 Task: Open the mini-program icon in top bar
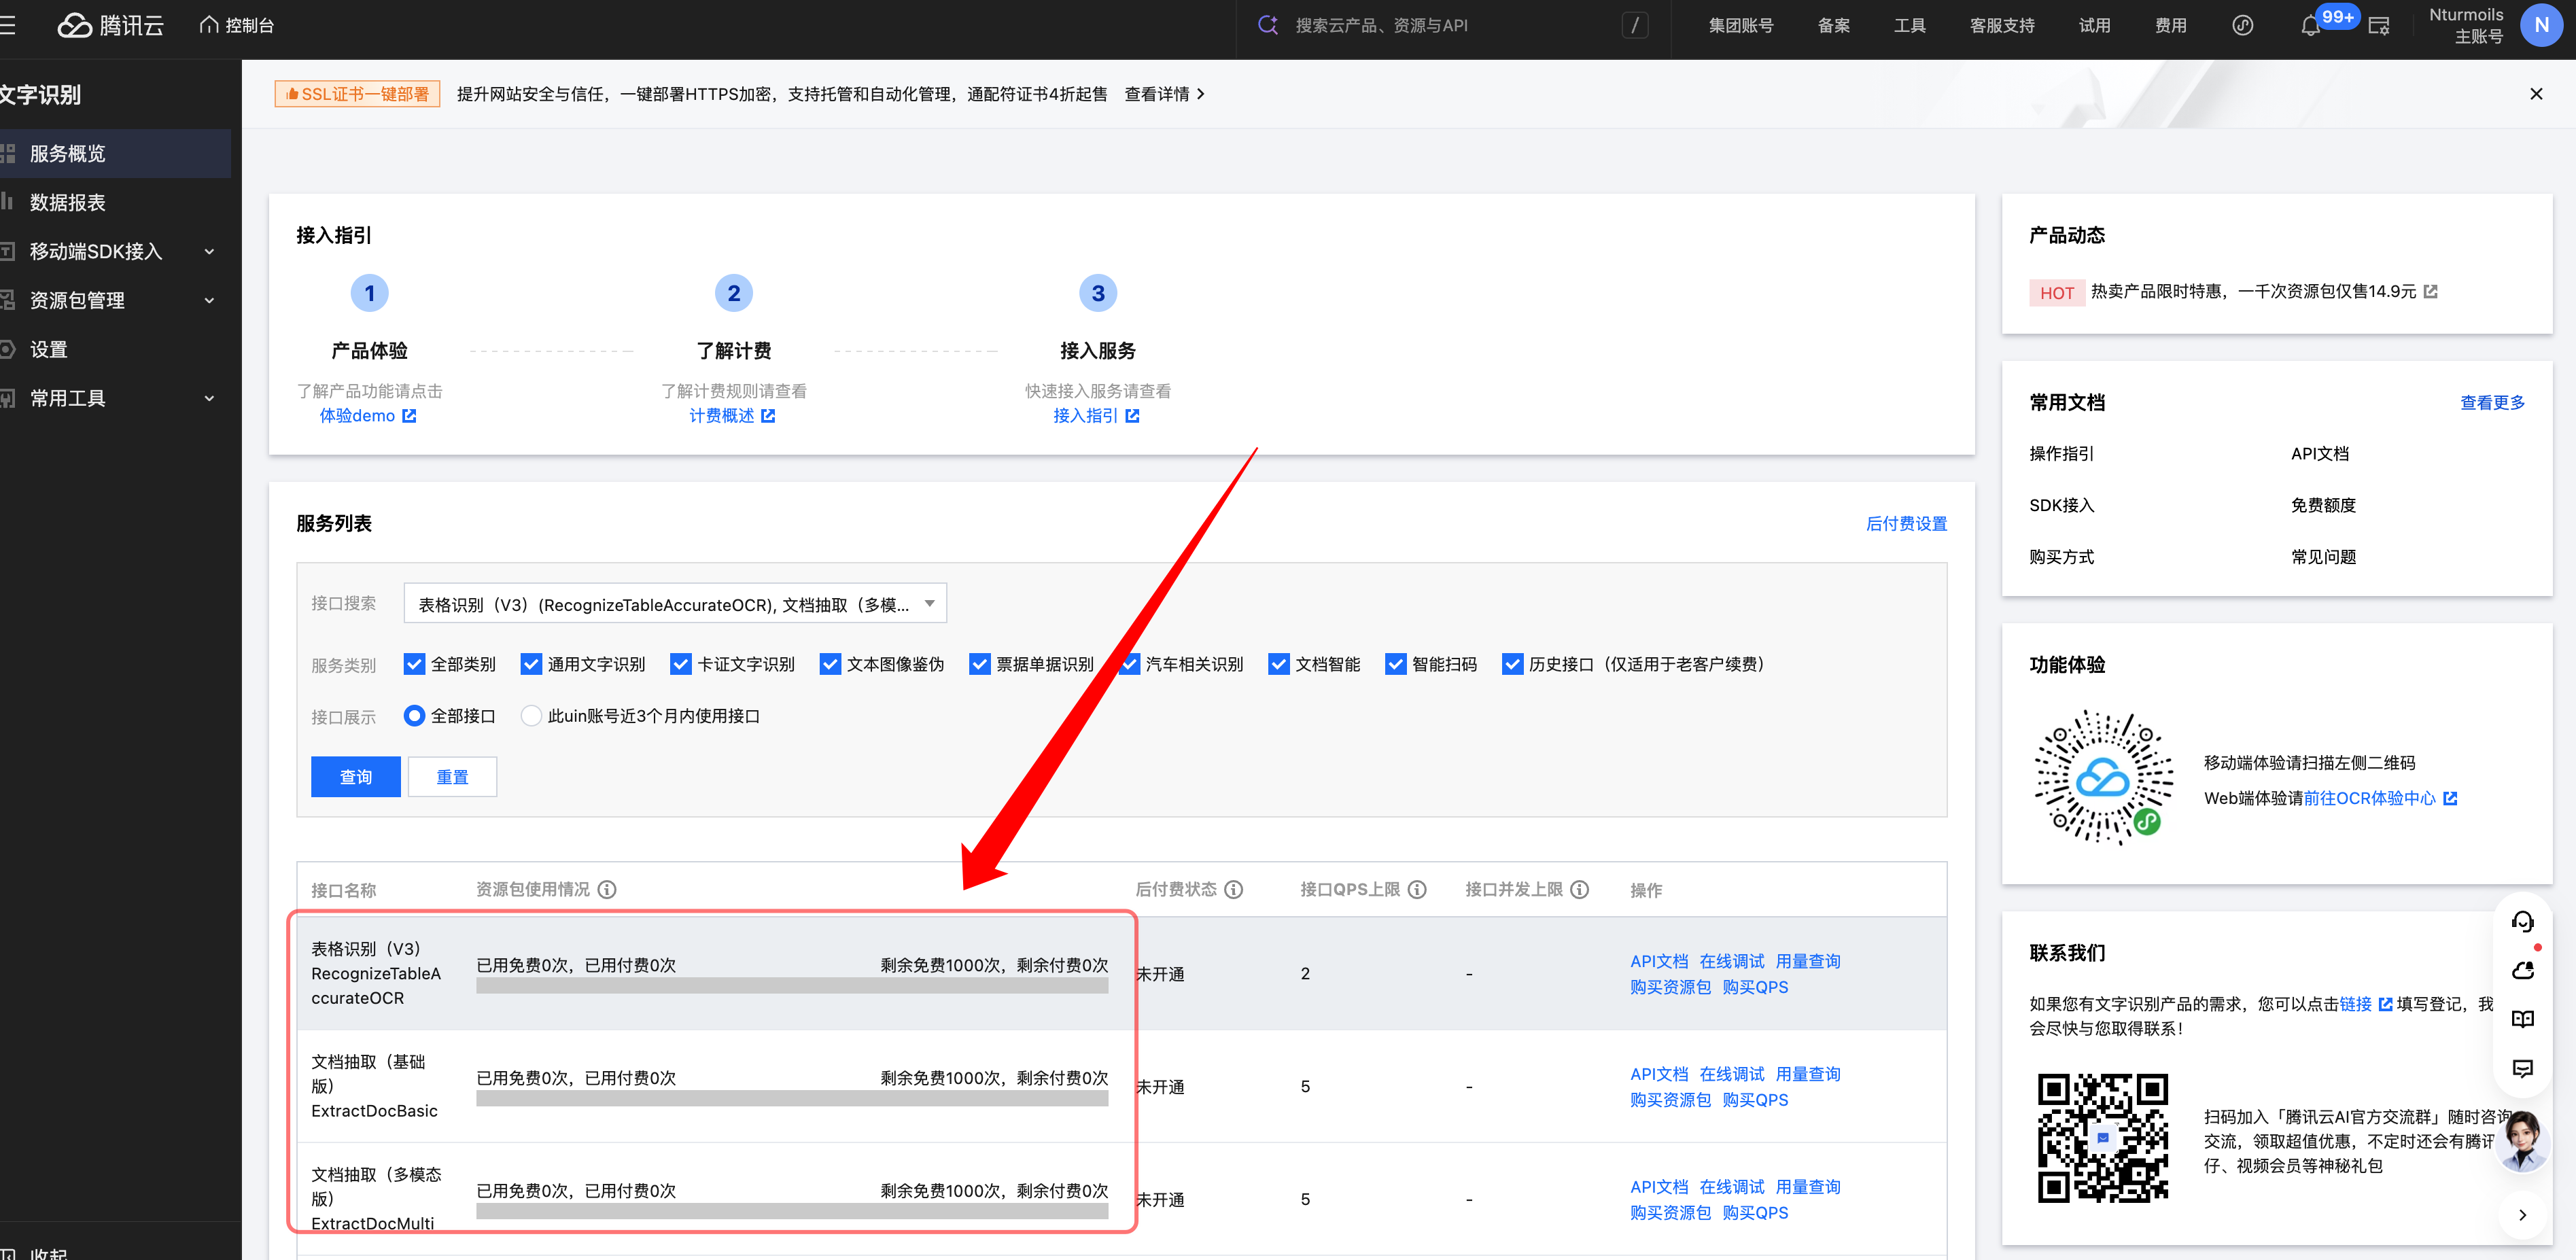point(2243,25)
